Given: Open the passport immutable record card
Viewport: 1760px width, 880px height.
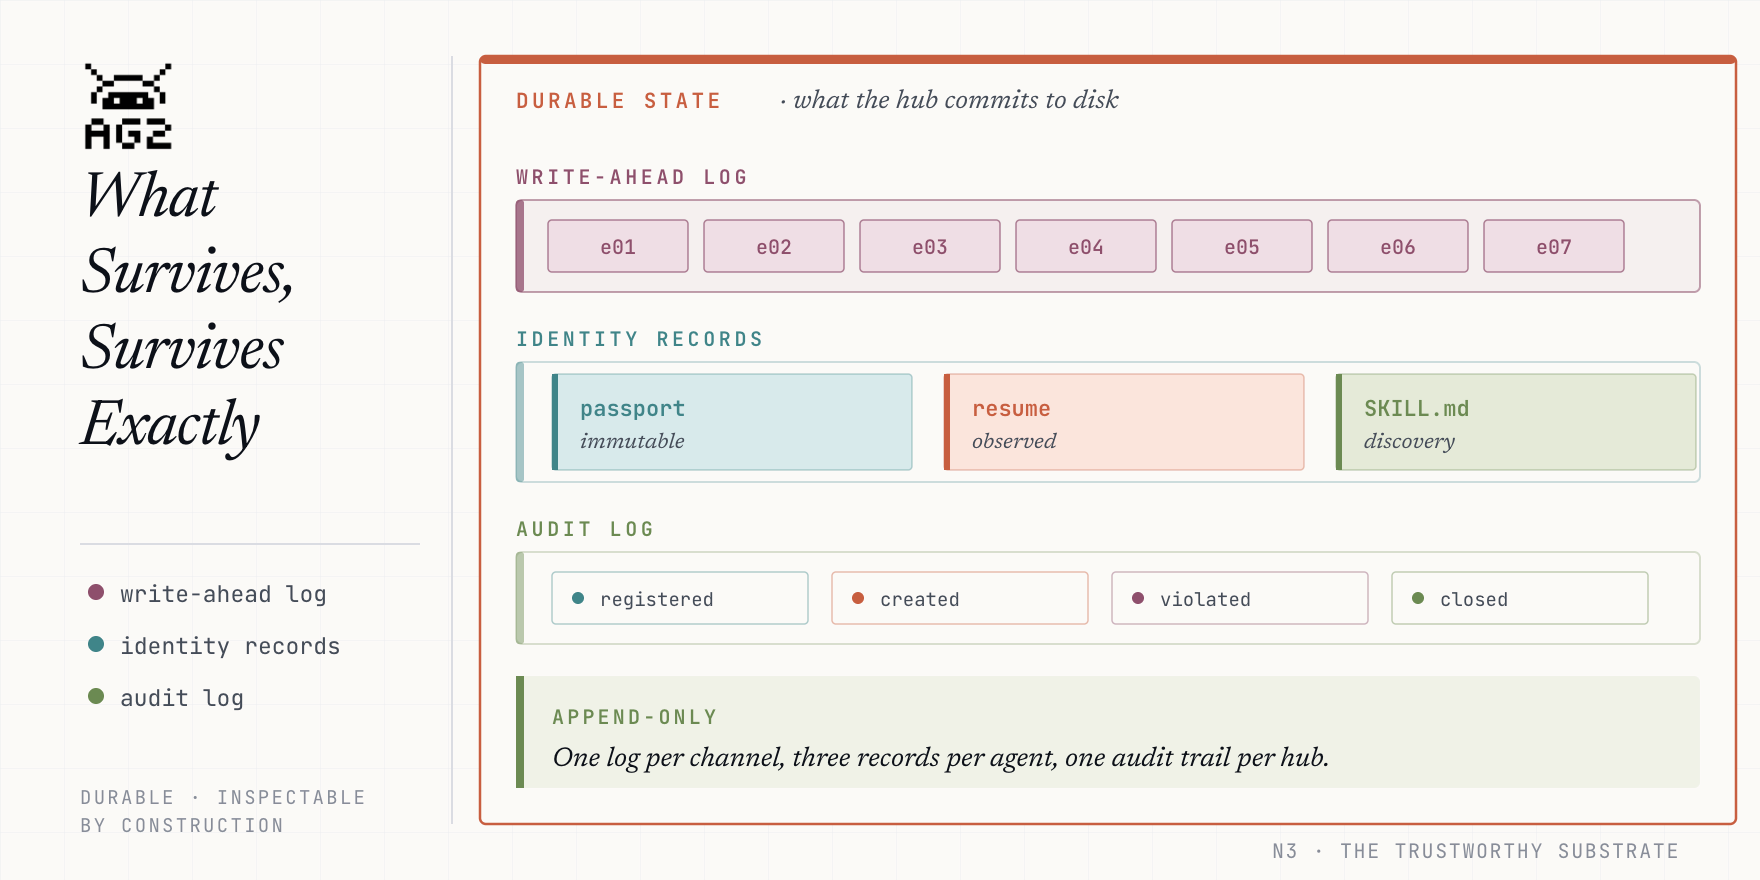Looking at the screenshot, I should [x=732, y=422].
